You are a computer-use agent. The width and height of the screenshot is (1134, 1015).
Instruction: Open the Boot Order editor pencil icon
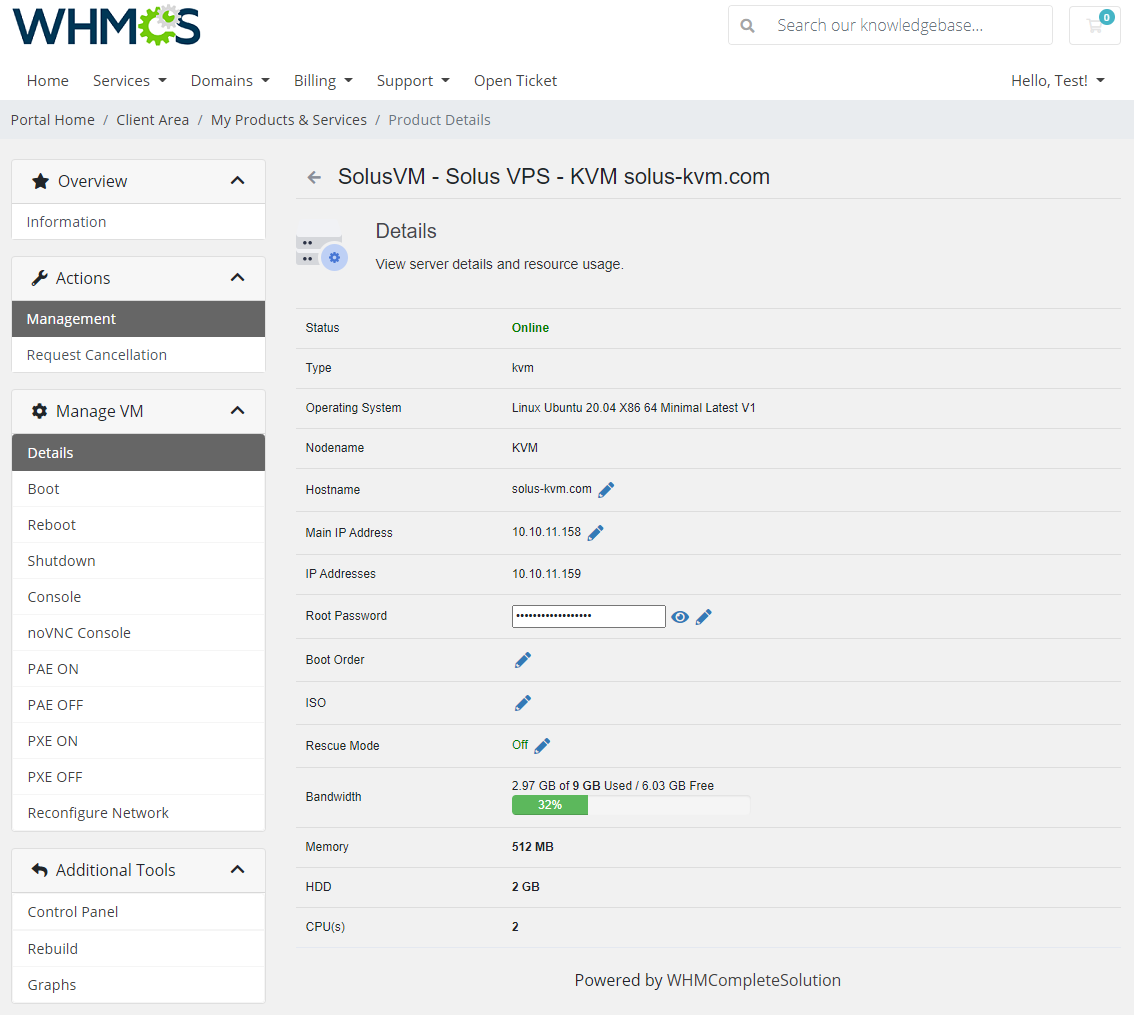[522, 659]
